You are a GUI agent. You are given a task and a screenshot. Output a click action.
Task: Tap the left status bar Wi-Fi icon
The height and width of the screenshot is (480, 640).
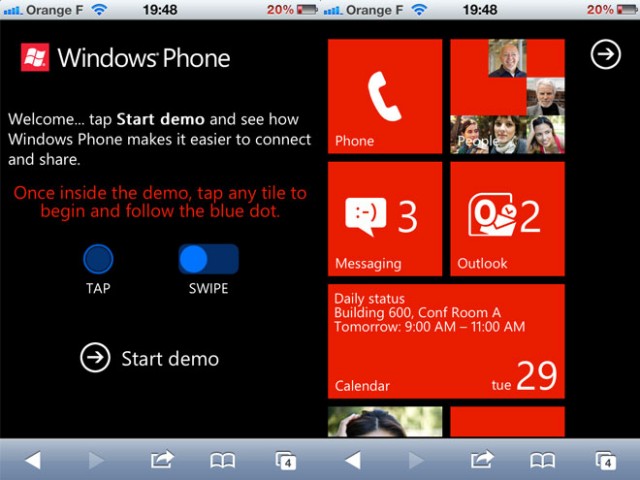[x=100, y=9]
